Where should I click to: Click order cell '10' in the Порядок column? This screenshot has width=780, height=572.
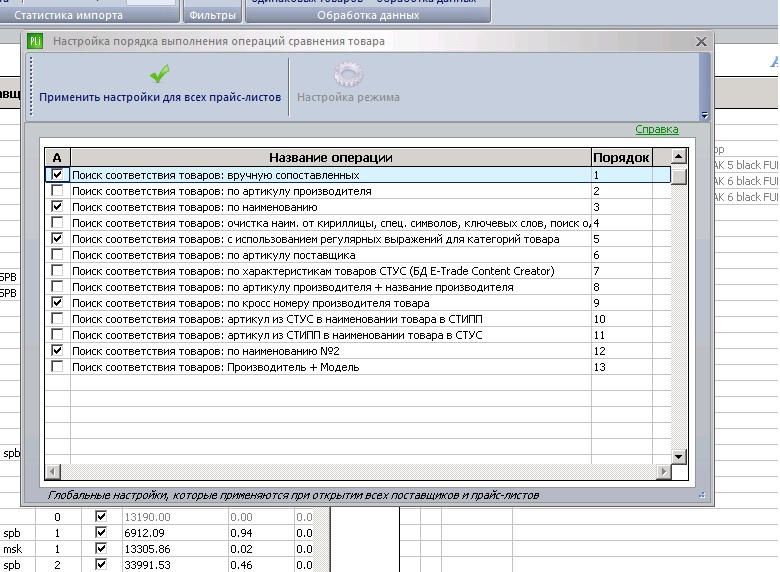622,319
